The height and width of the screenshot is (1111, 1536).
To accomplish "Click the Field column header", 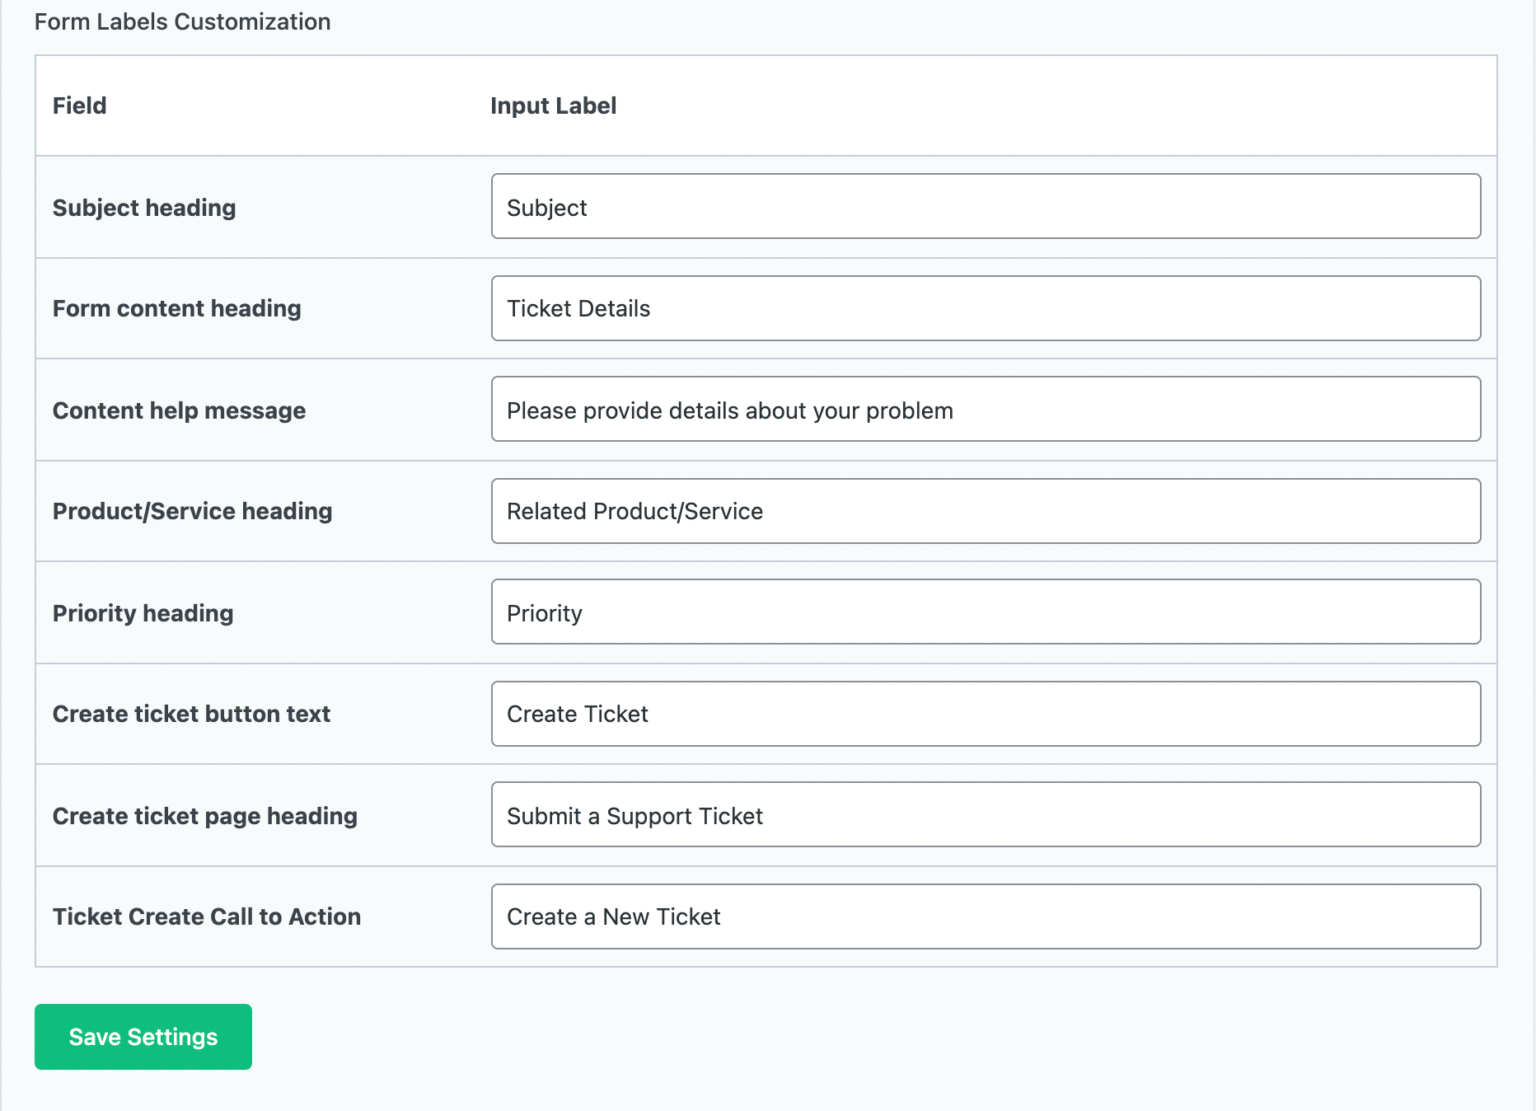I will (79, 105).
